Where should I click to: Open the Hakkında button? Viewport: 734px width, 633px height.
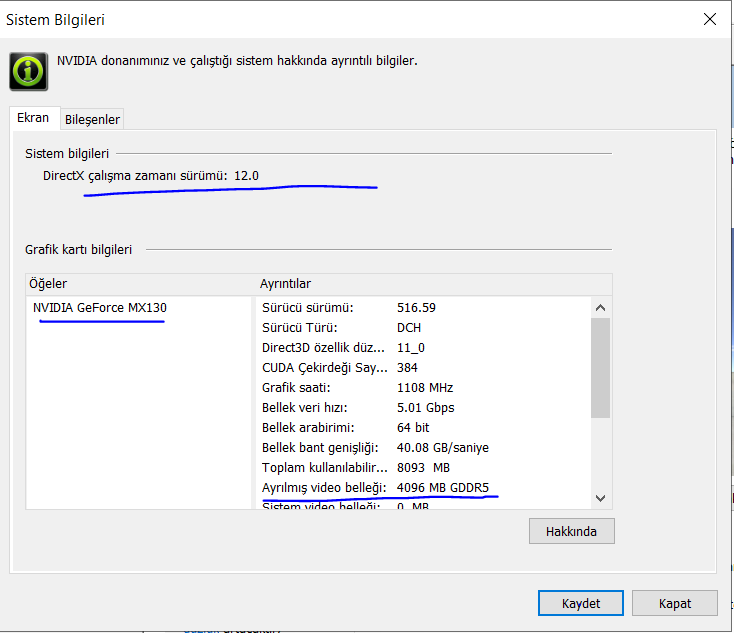(572, 531)
